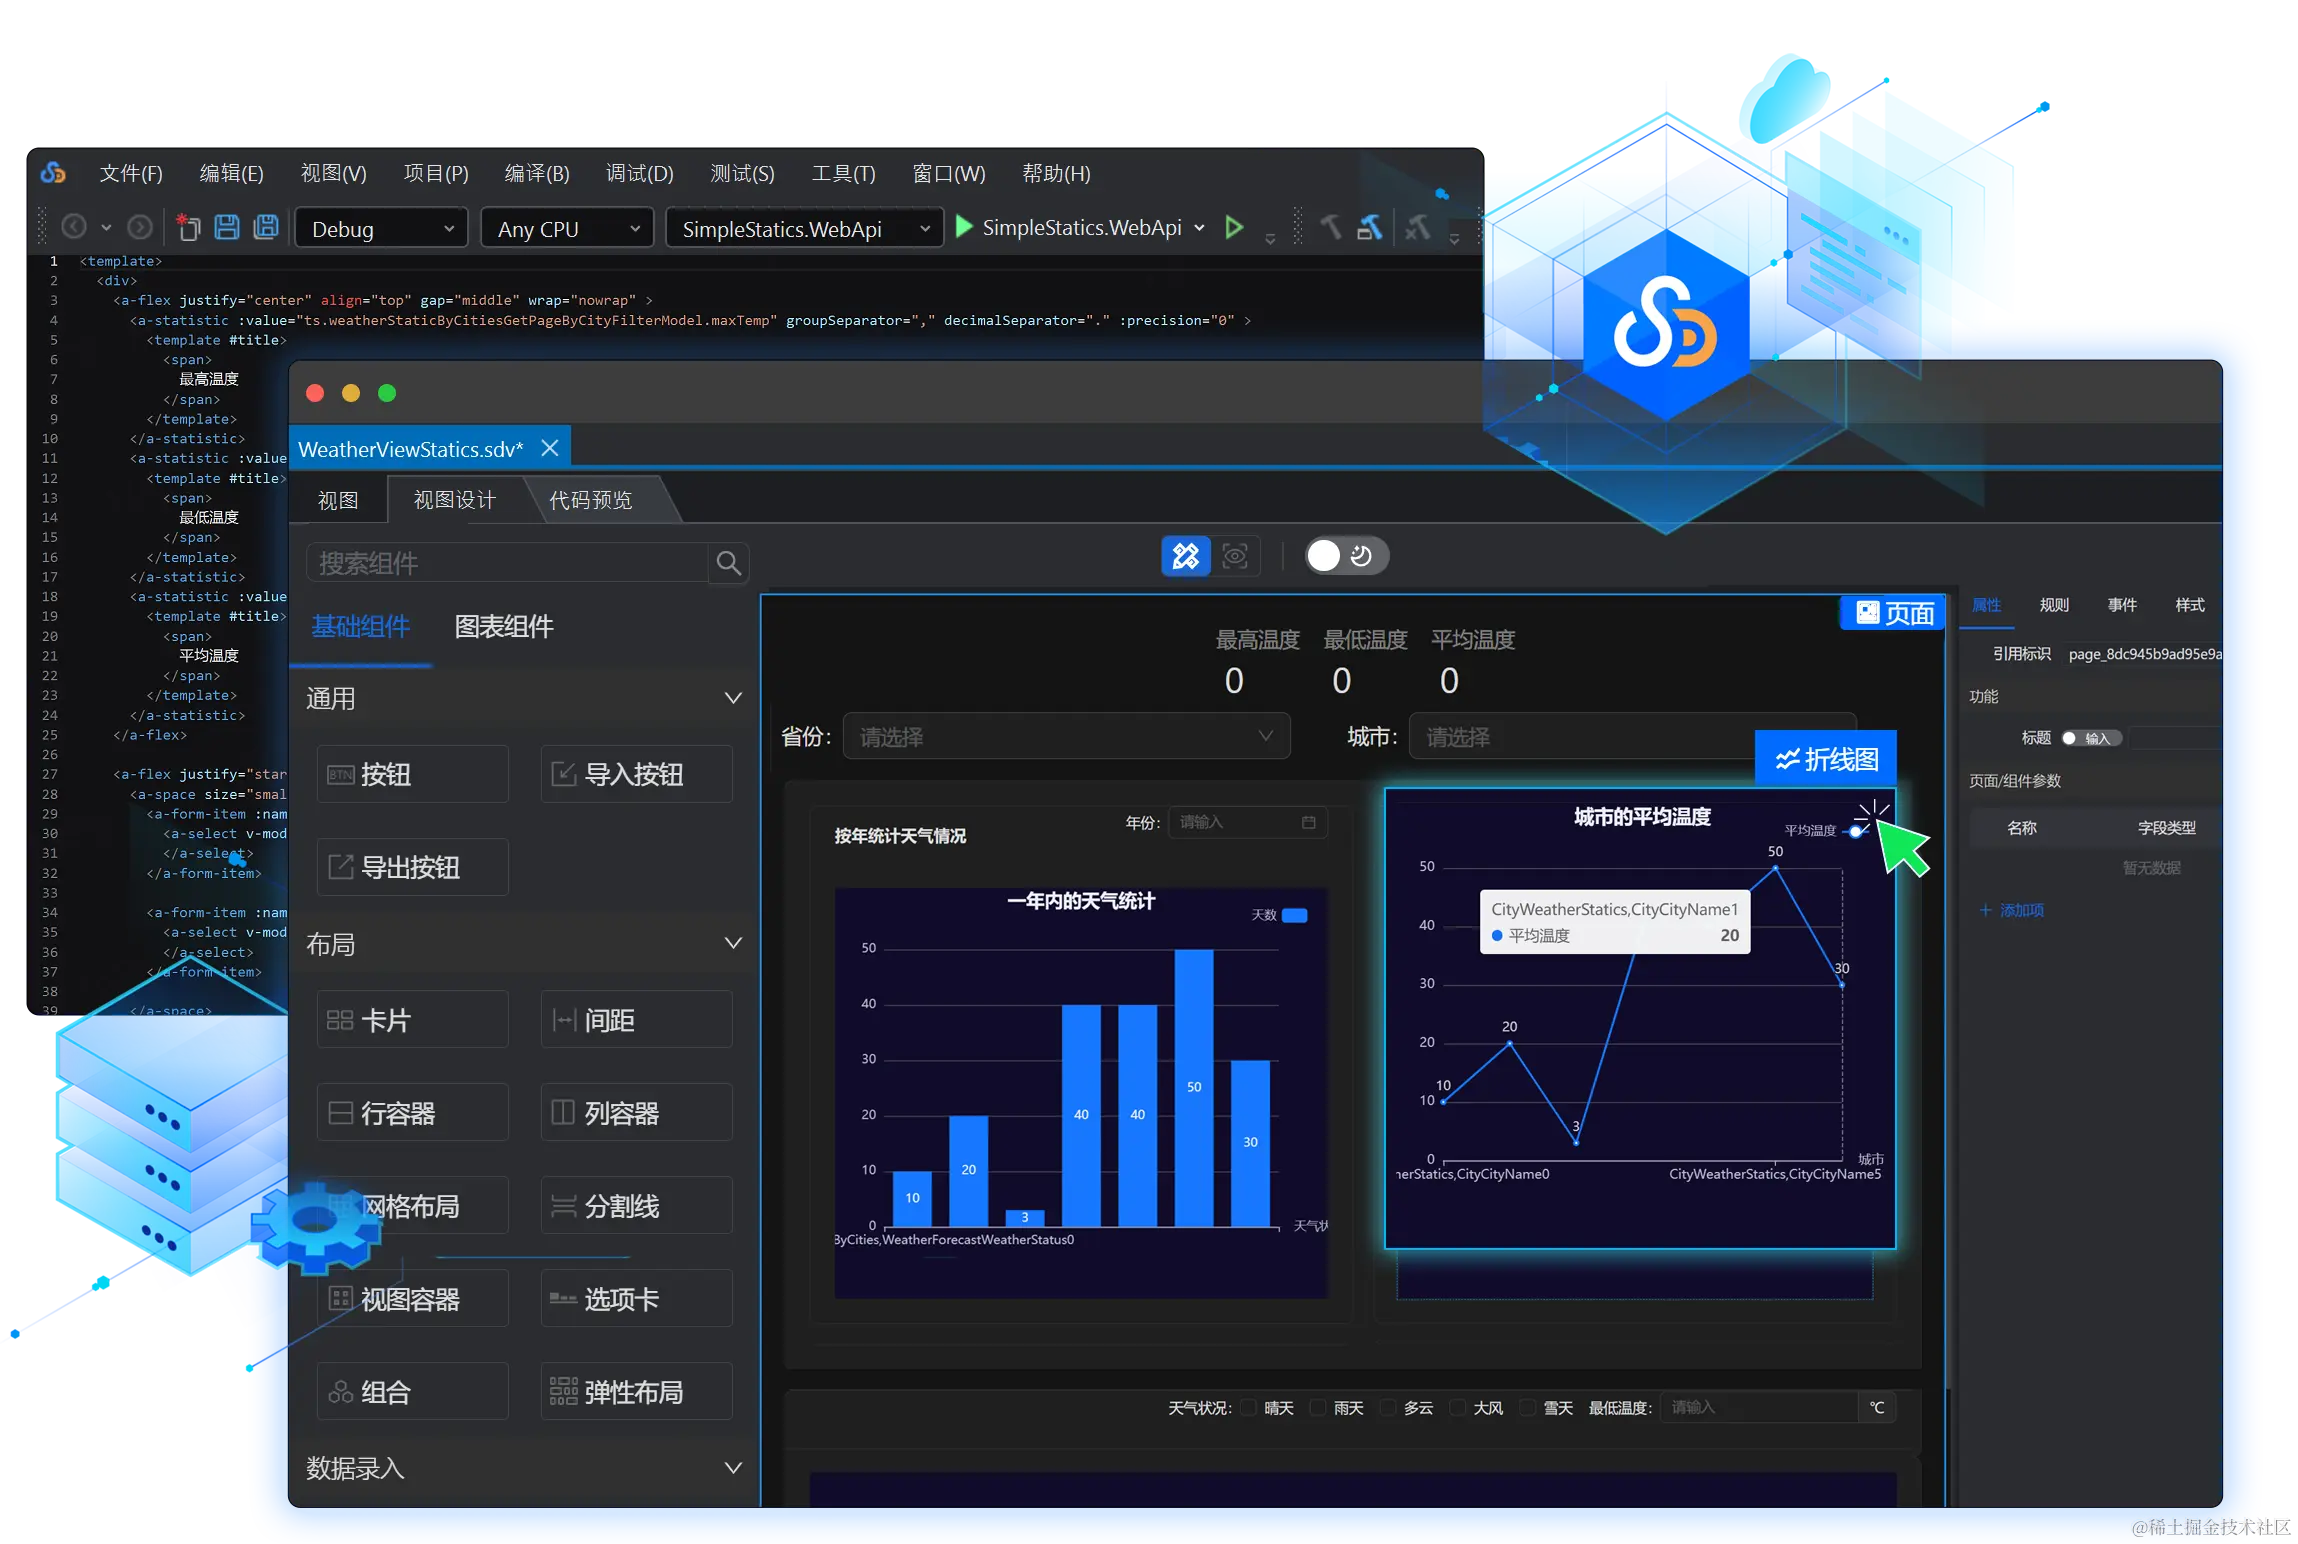This screenshot has width=2298, height=1544.
Task: Select the 导出按钮 component
Action: [x=412, y=867]
